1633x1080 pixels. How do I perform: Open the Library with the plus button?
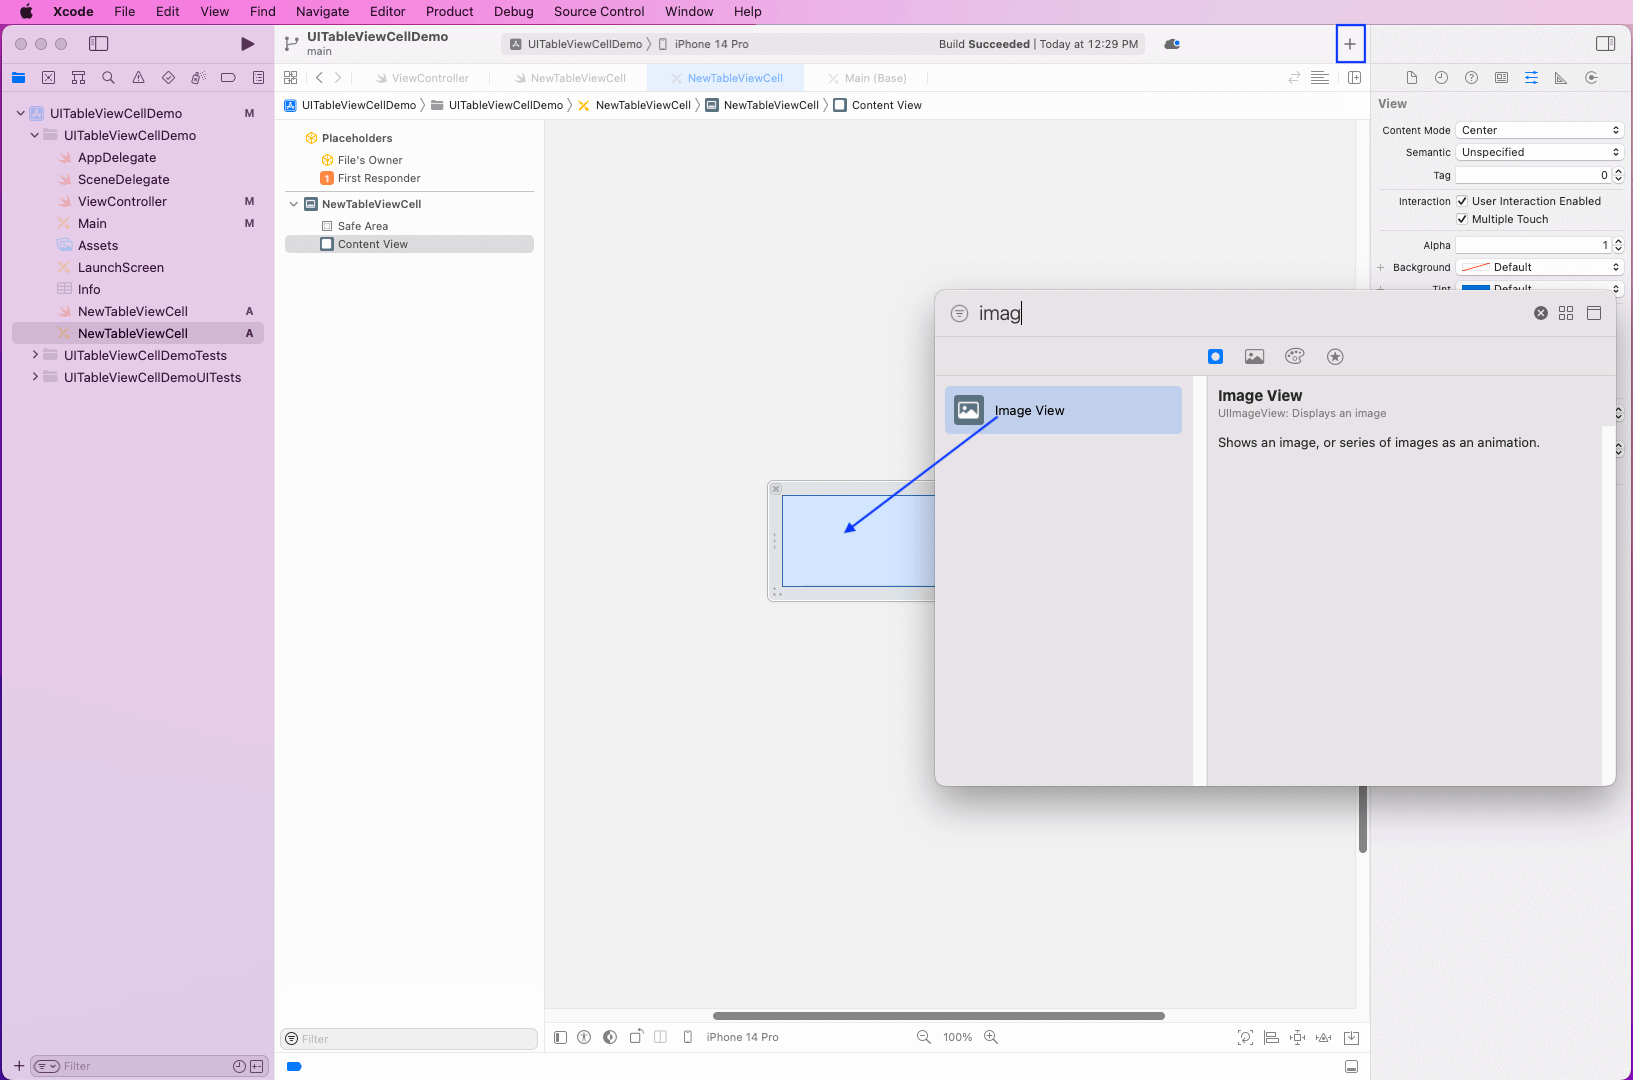pyautogui.click(x=1350, y=44)
